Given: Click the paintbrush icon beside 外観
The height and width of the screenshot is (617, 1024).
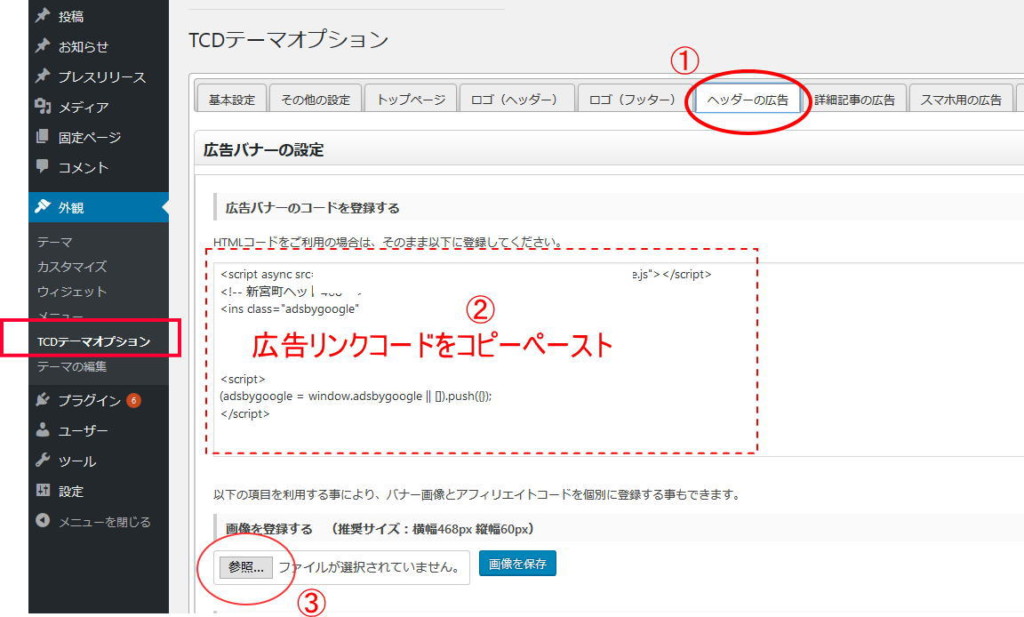Looking at the screenshot, I should (x=42, y=206).
